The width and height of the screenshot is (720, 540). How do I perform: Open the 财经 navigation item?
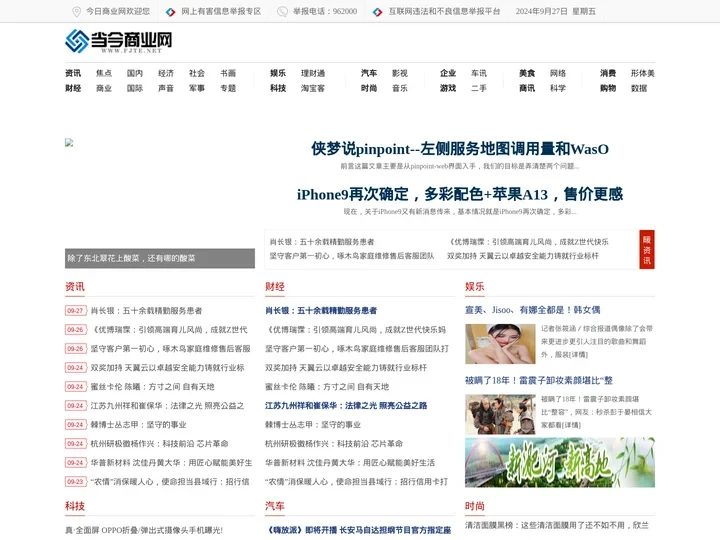point(73,88)
